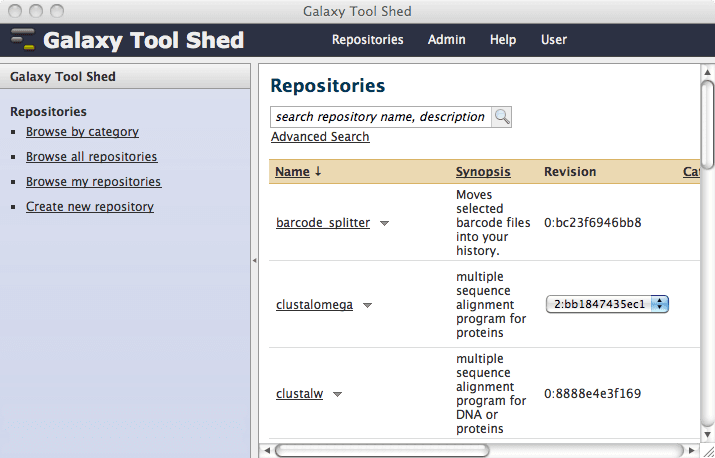
Task: Open the User menu
Action: click(554, 40)
